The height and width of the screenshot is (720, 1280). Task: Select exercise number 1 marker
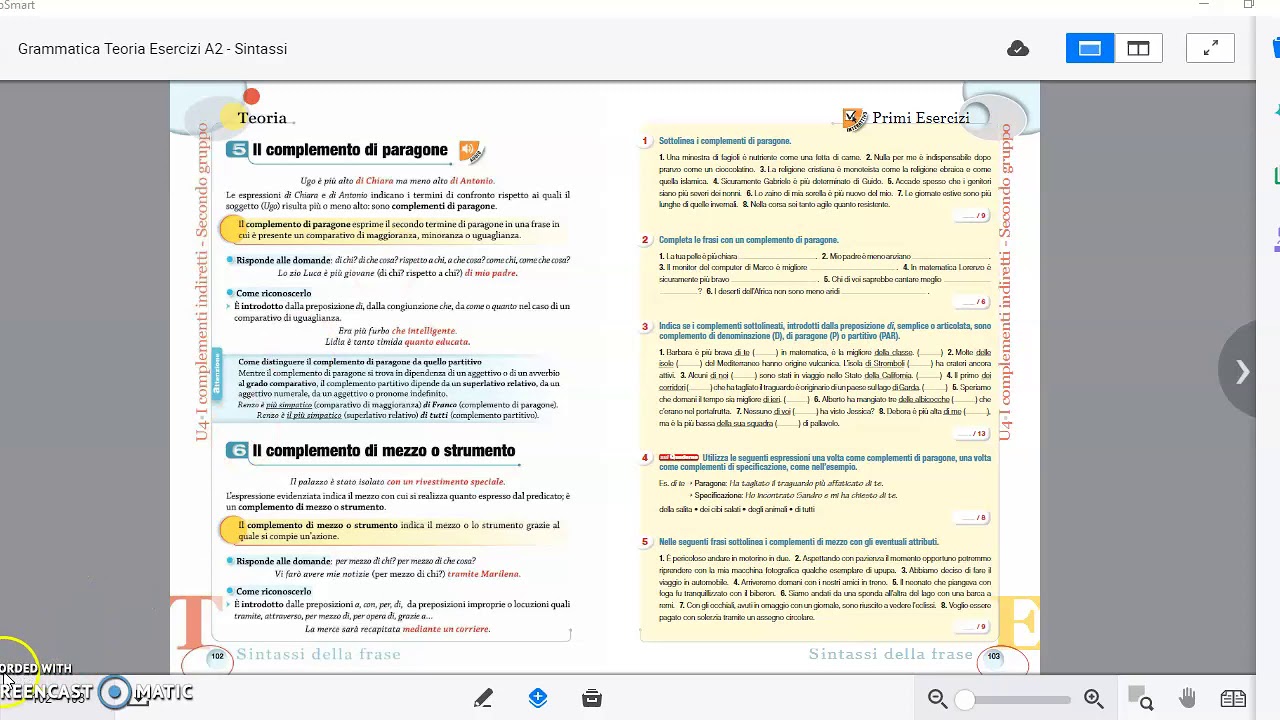[645, 141]
